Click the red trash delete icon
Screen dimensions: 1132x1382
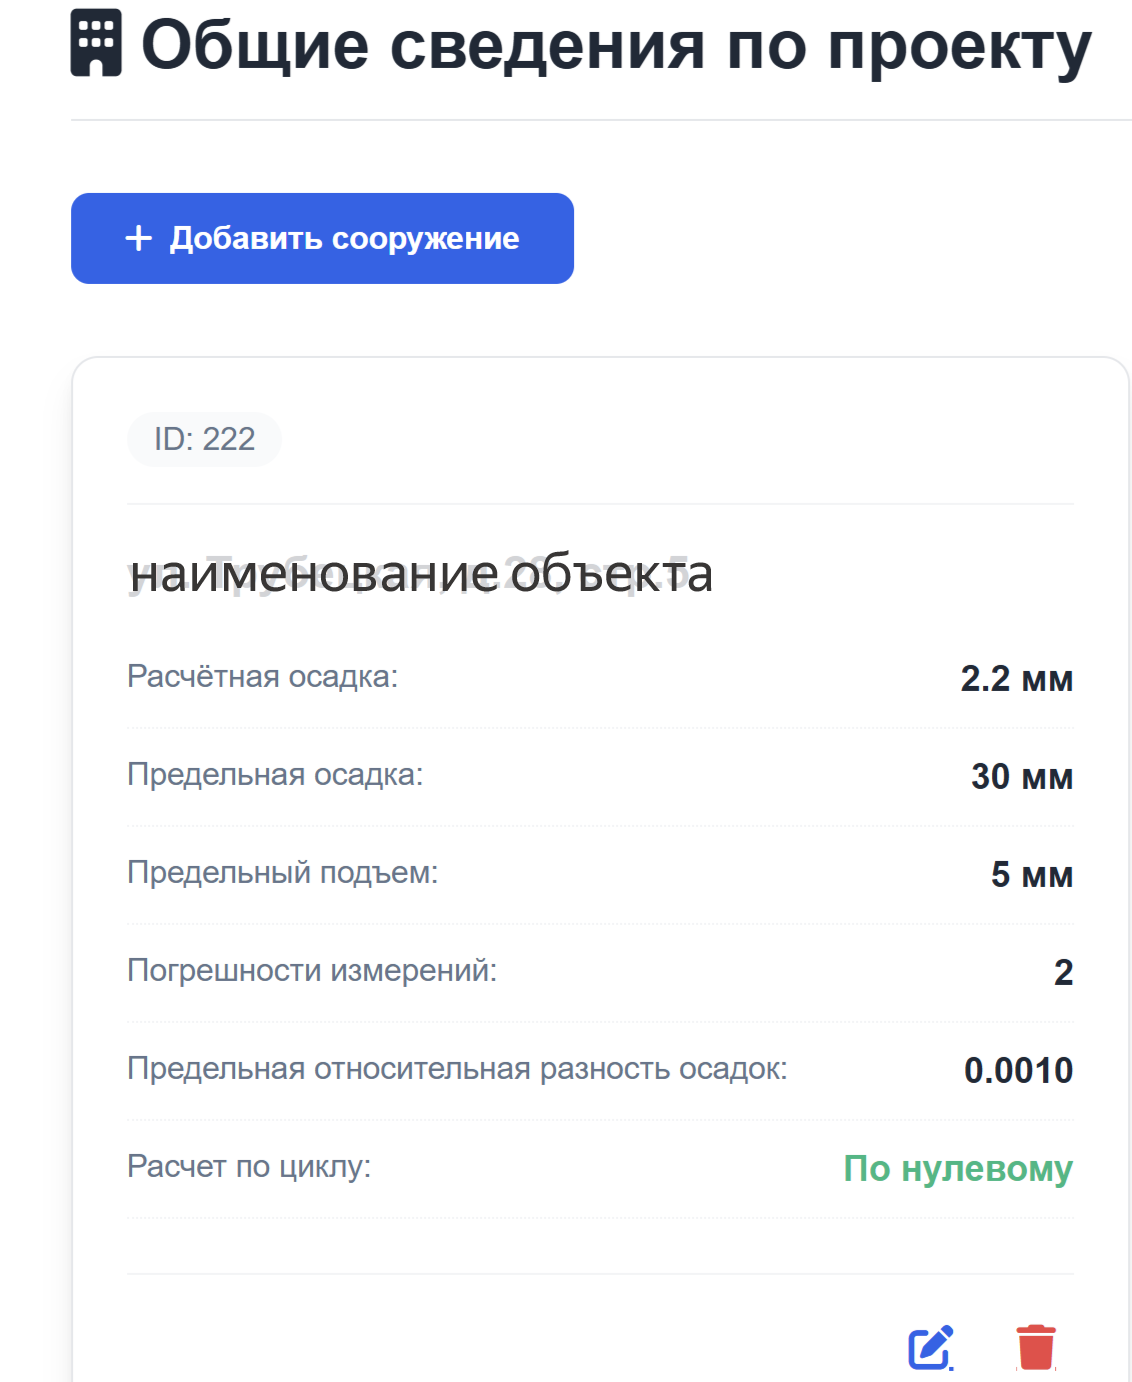point(1036,1347)
